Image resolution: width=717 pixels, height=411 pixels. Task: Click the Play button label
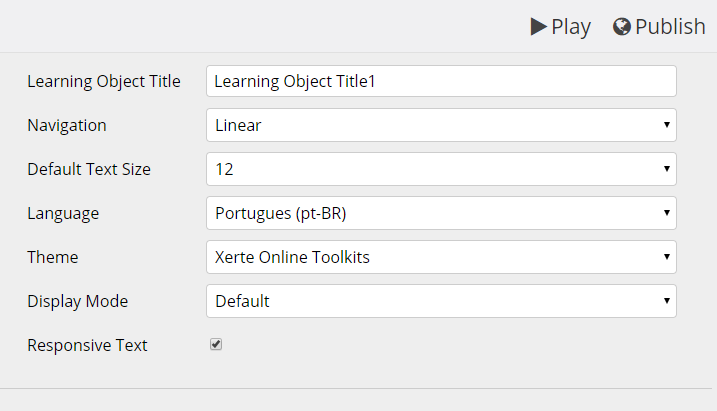coord(571,27)
